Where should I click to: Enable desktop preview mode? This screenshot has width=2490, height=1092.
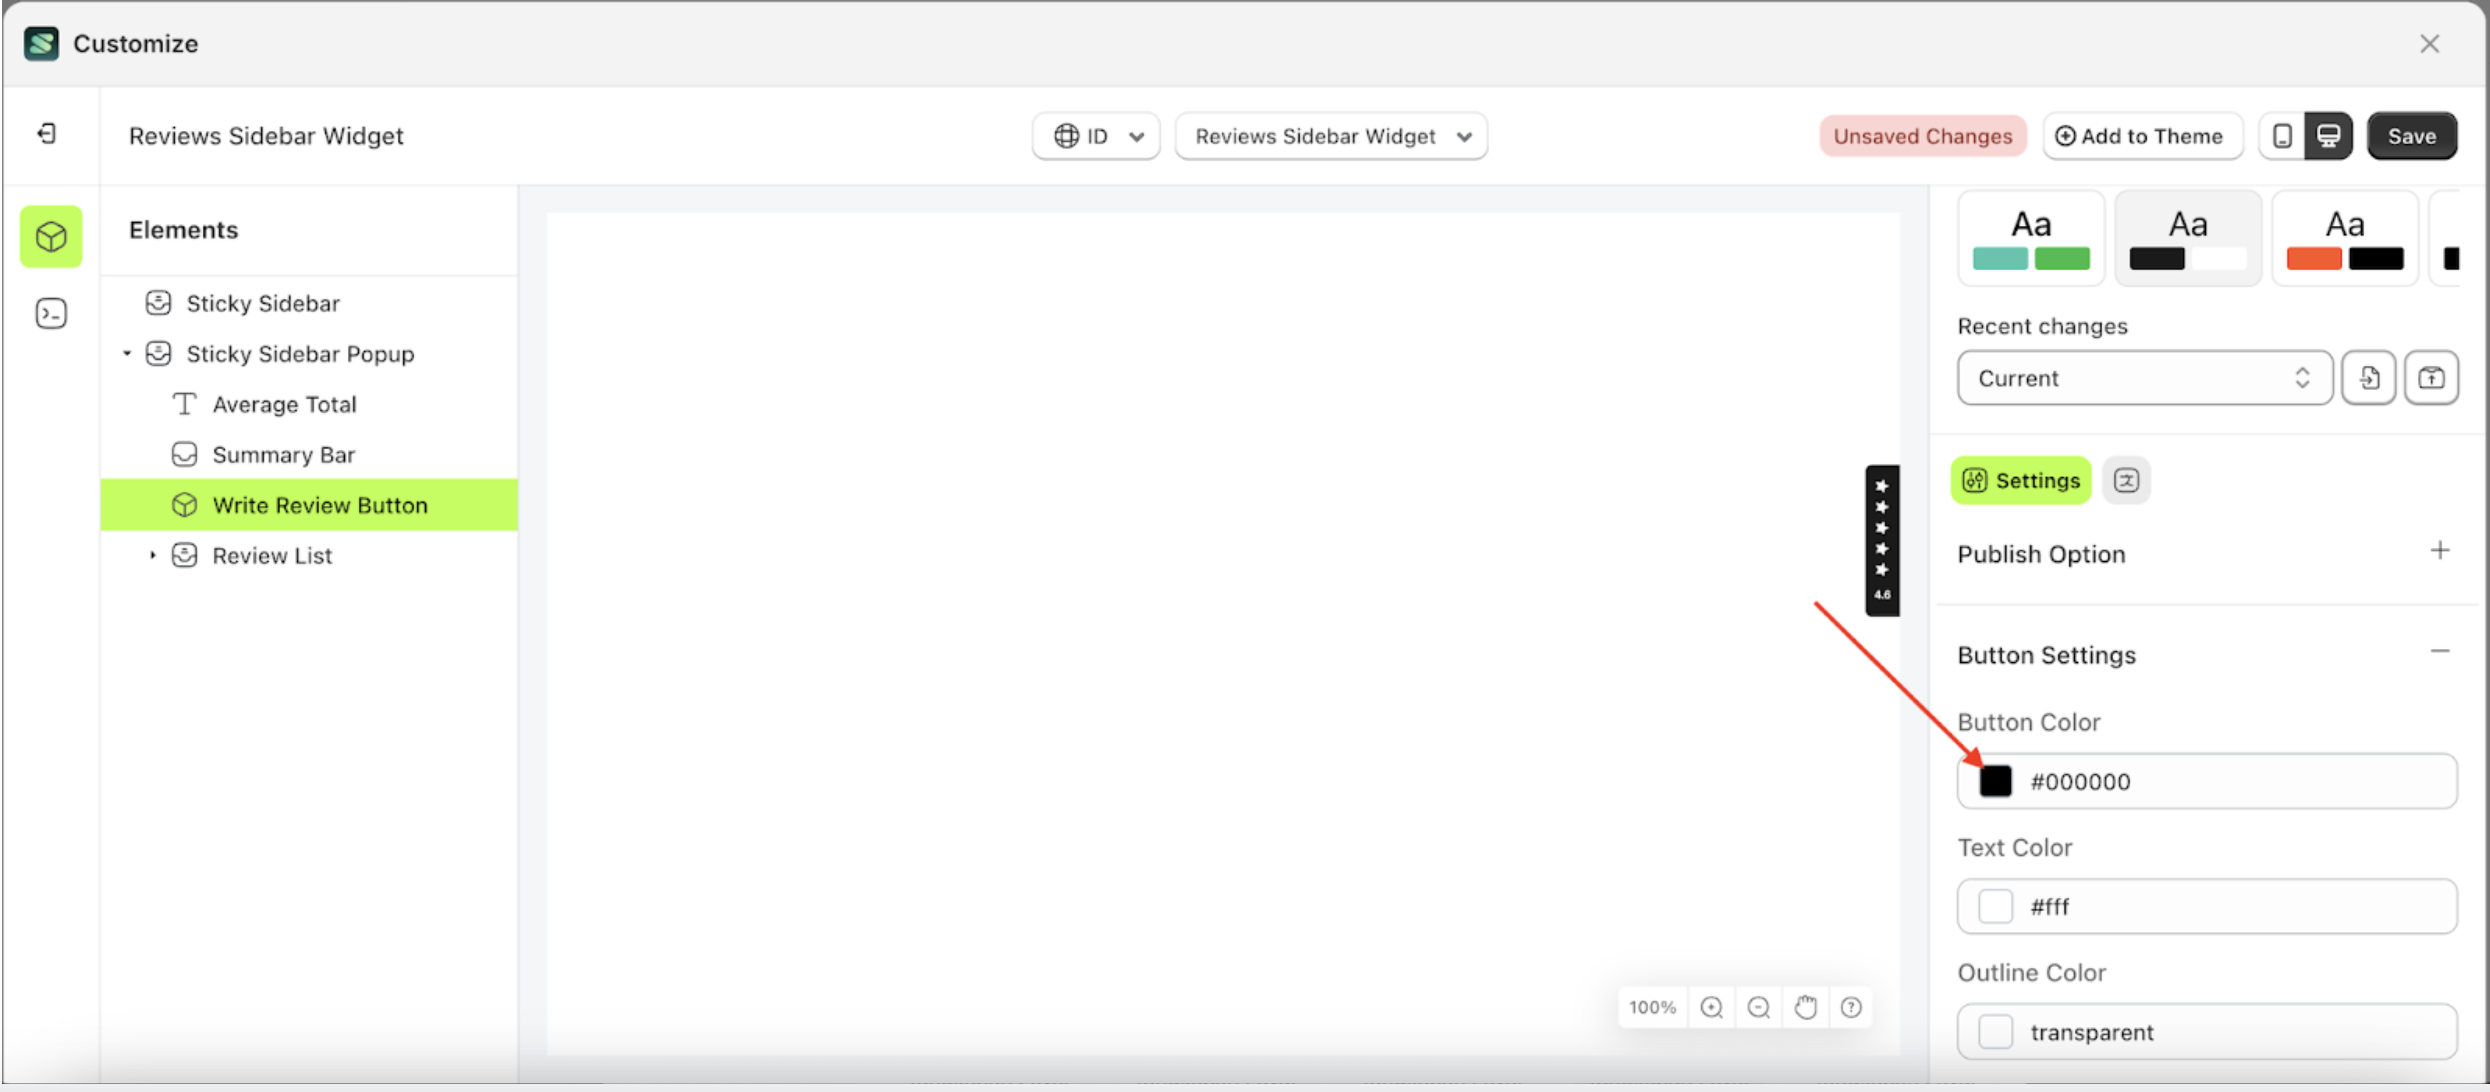(x=2330, y=135)
